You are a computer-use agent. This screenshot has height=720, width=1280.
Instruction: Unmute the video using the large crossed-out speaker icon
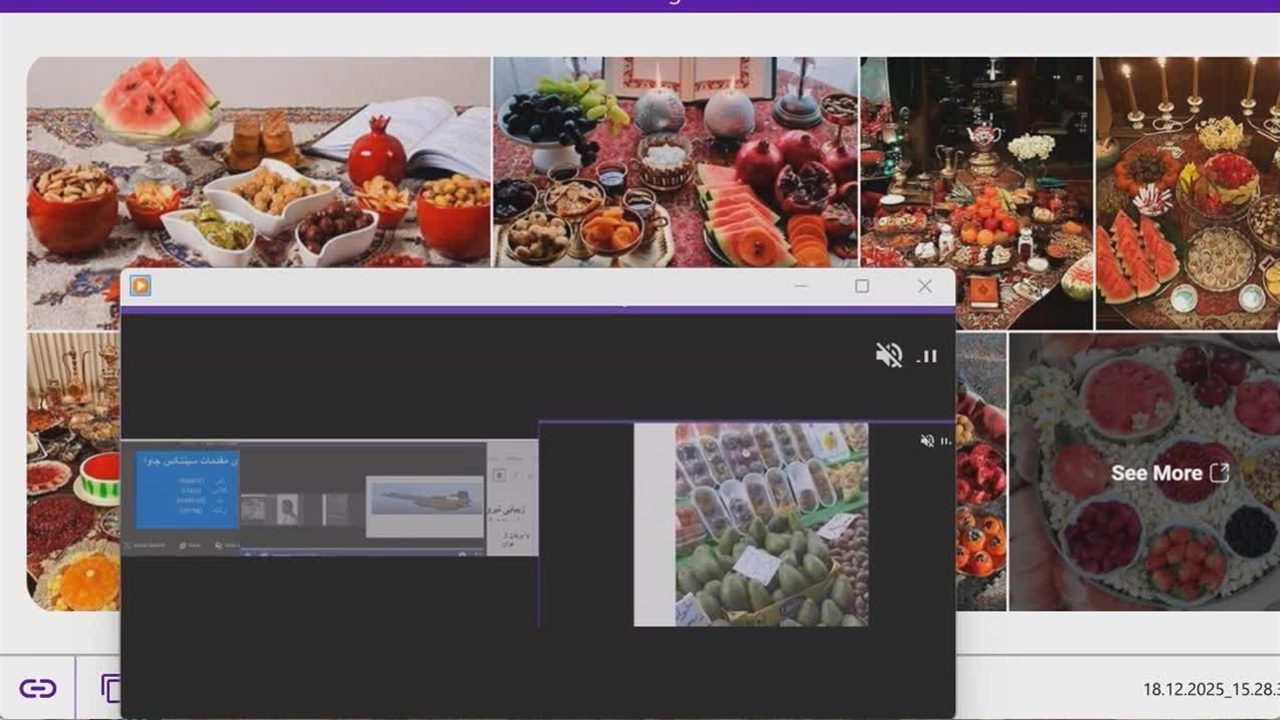pos(888,355)
